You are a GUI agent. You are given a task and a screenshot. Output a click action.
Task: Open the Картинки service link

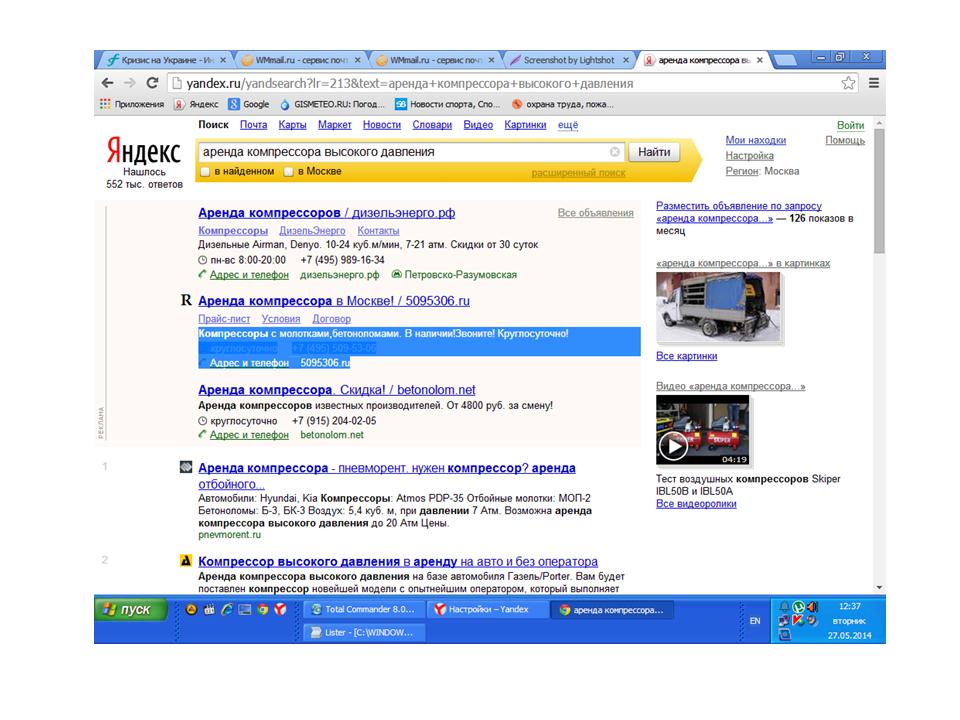click(525, 125)
